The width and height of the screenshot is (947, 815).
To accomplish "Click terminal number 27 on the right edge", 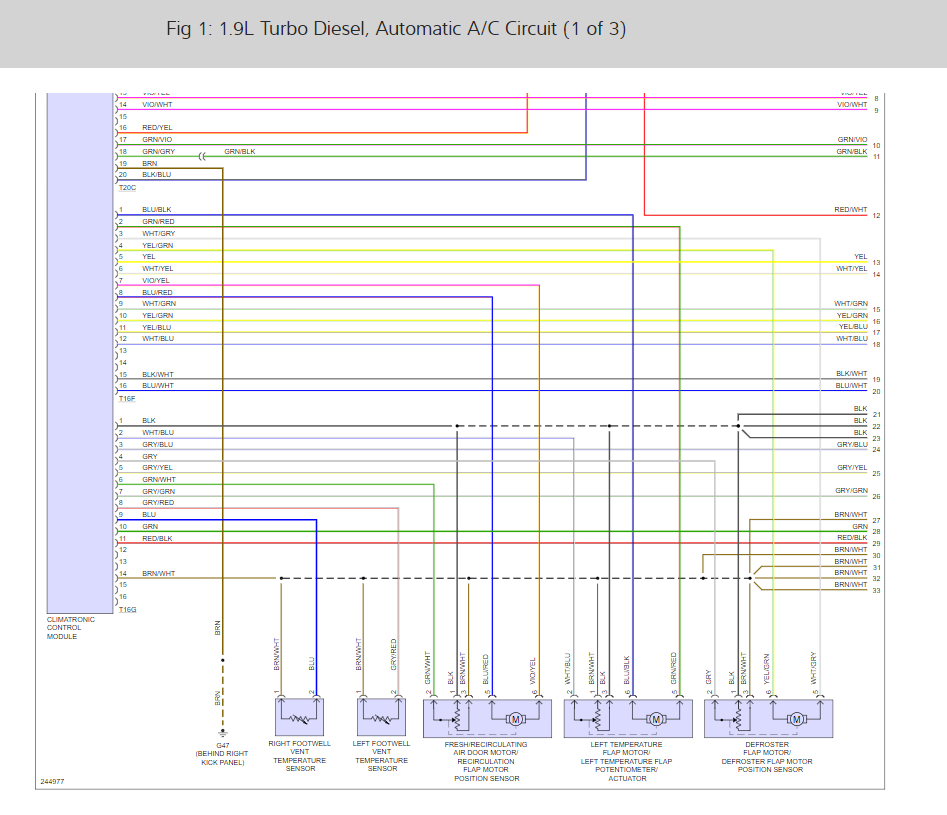I will click(x=876, y=520).
